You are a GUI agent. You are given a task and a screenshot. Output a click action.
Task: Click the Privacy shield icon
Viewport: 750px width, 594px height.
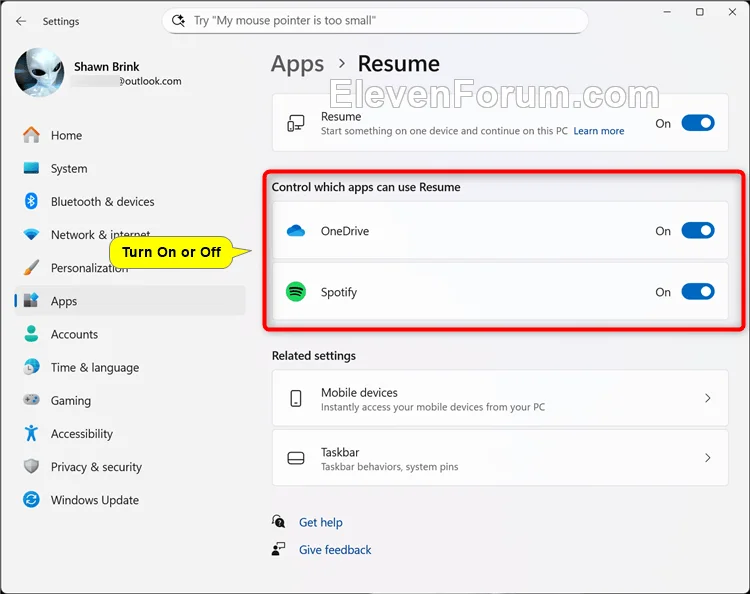(x=32, y=466)
